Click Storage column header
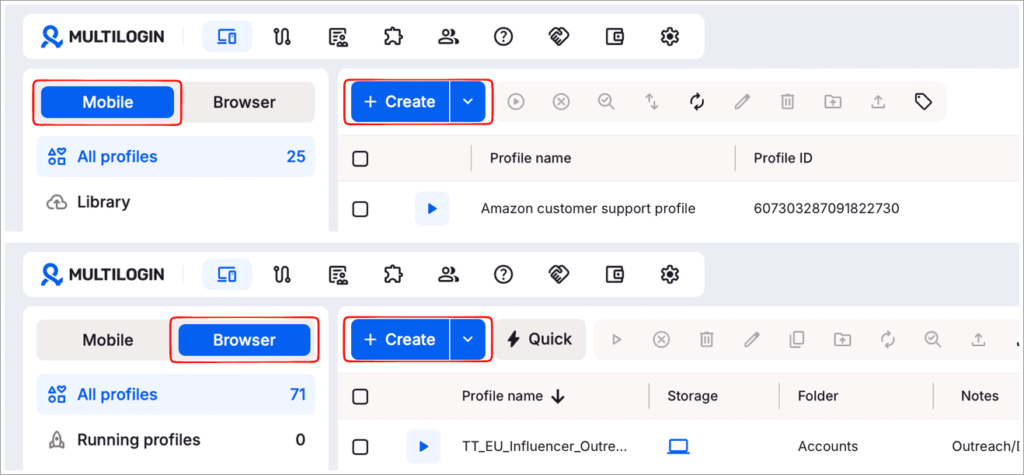1024x475 pixels. point(692,396)
